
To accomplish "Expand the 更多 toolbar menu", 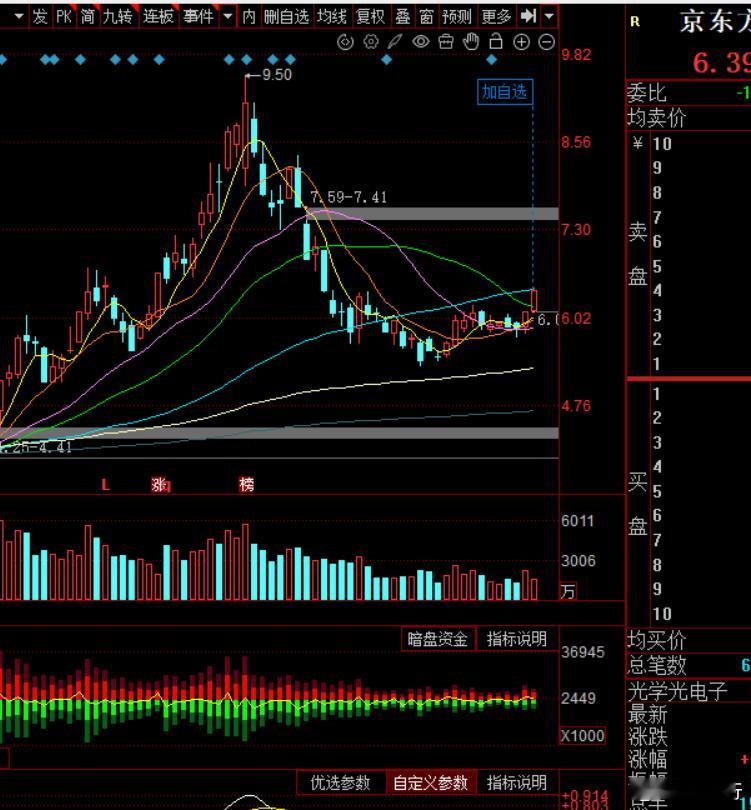I will point(496,17).
